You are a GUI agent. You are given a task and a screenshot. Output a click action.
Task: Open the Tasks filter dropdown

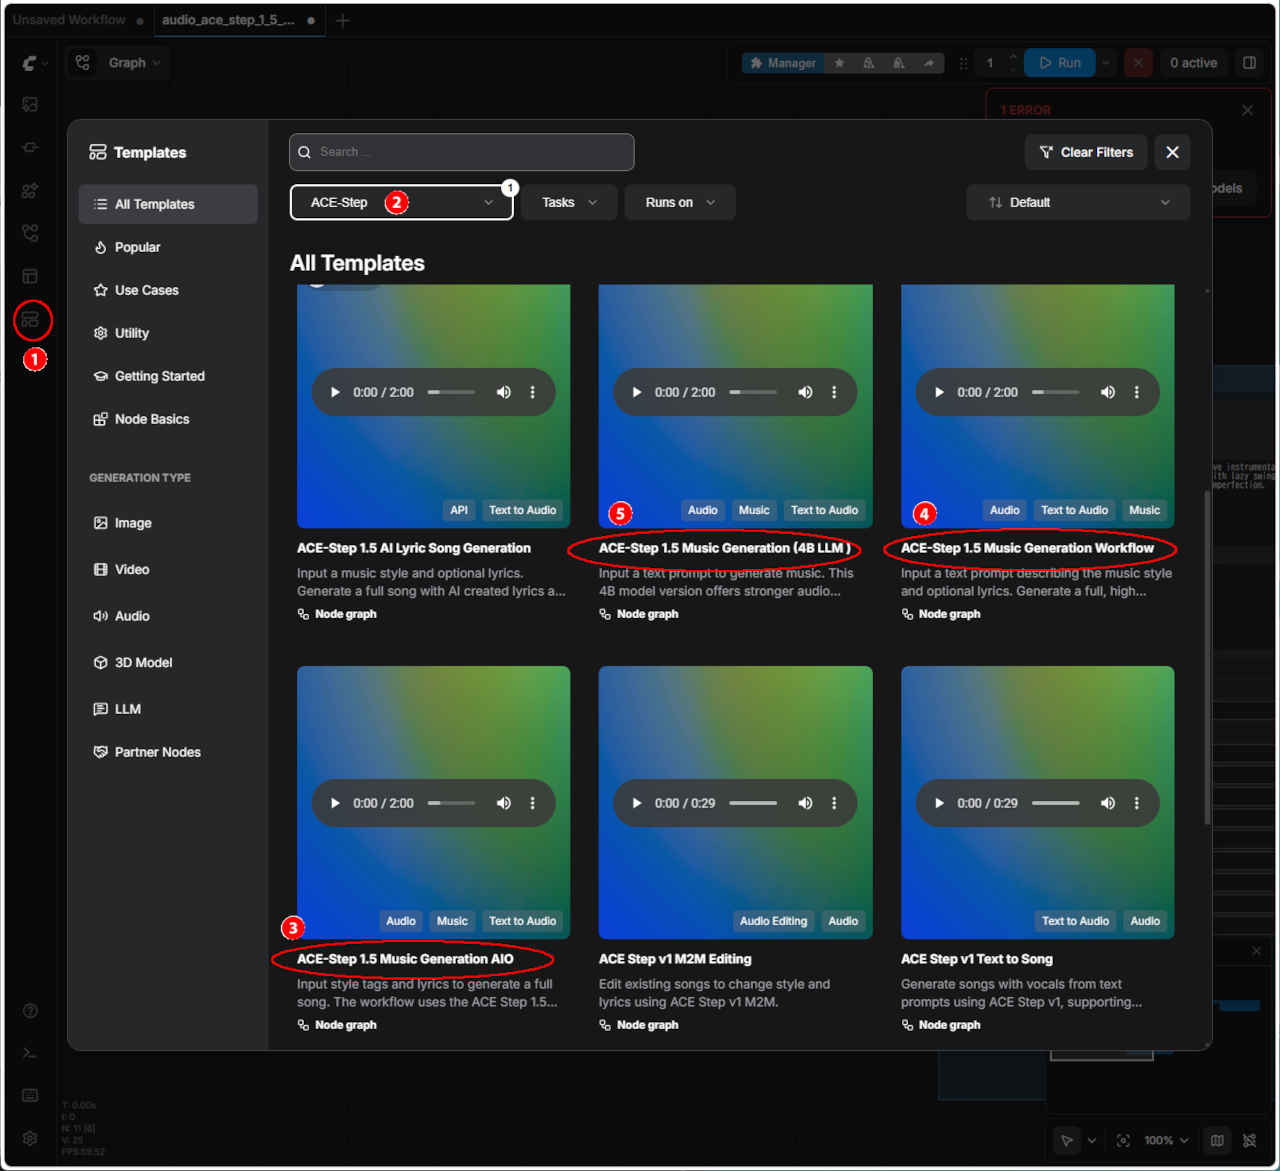[568, 202]
